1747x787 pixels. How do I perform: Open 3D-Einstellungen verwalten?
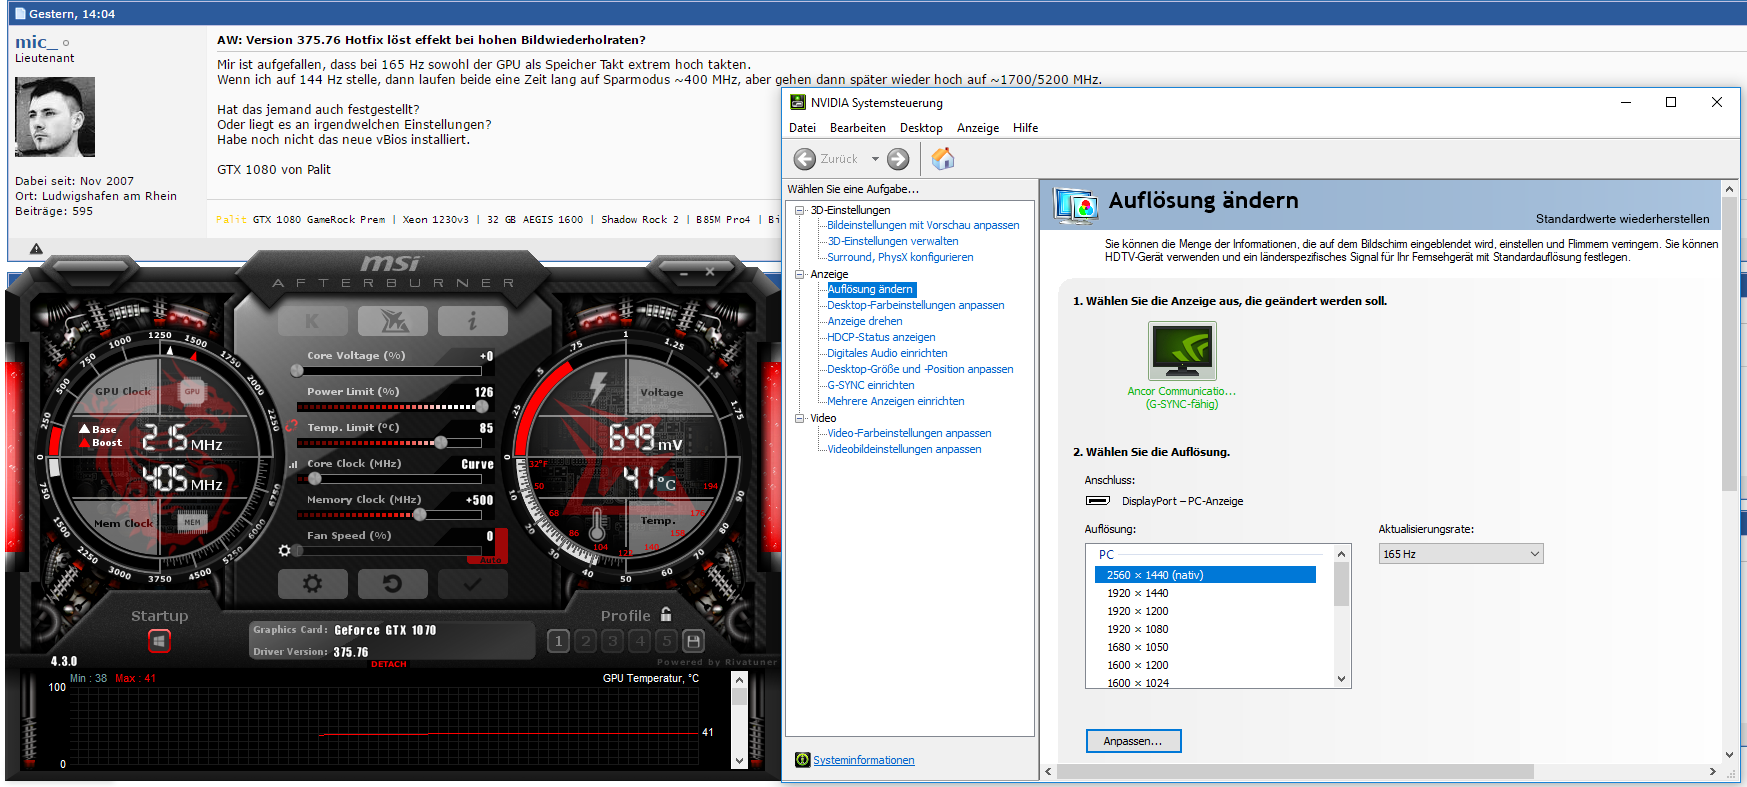click(893, 241)
